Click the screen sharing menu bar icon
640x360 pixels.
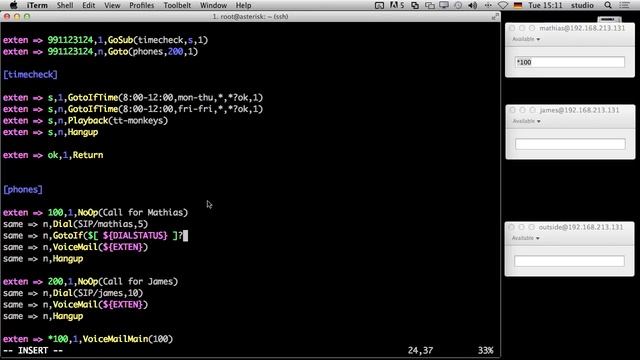coord(430,5)
